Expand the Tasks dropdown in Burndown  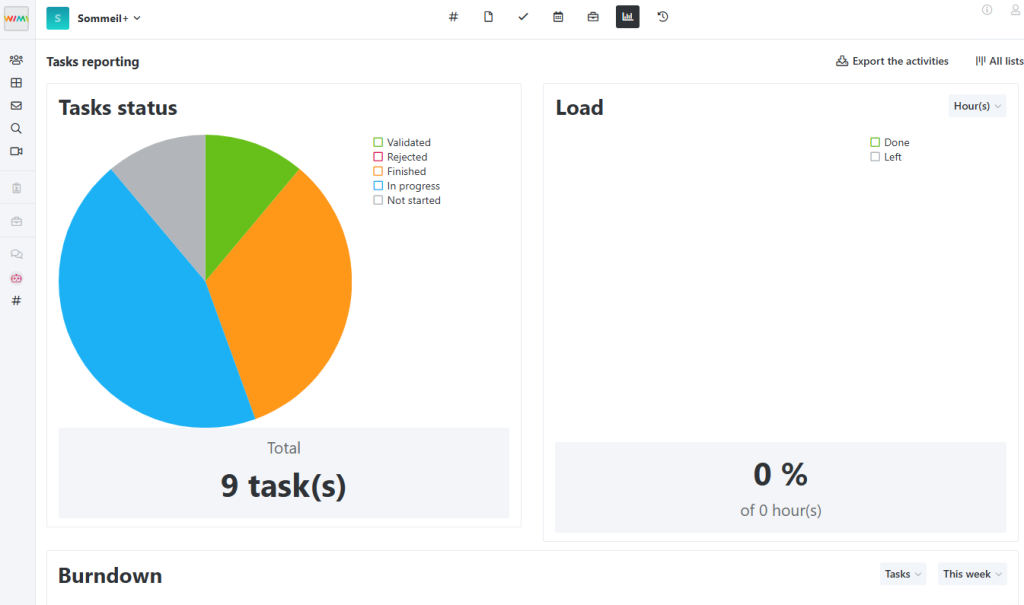(x=902, y=574)
